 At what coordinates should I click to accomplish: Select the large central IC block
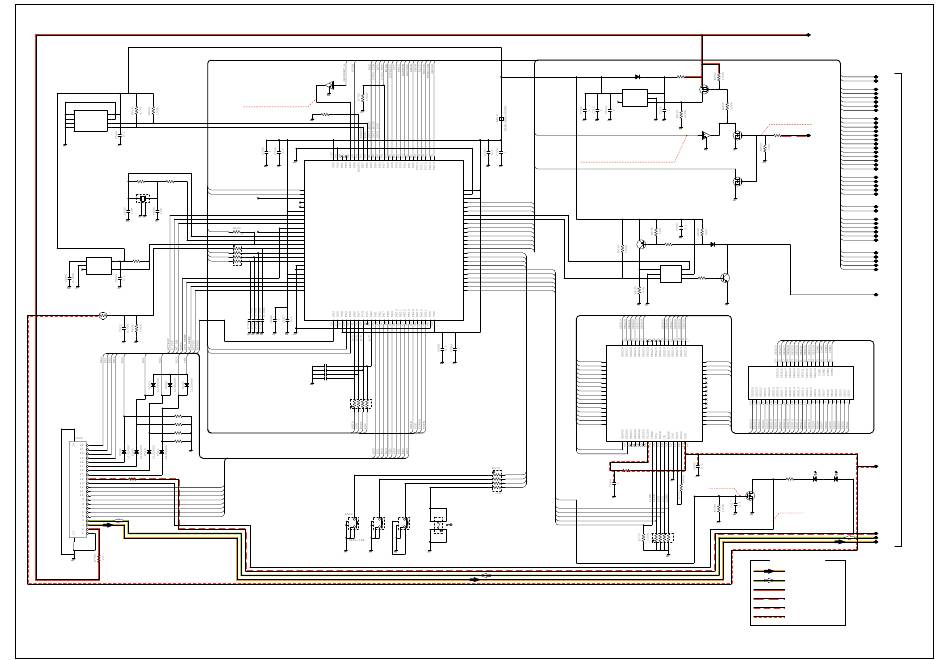coord(384,240)
